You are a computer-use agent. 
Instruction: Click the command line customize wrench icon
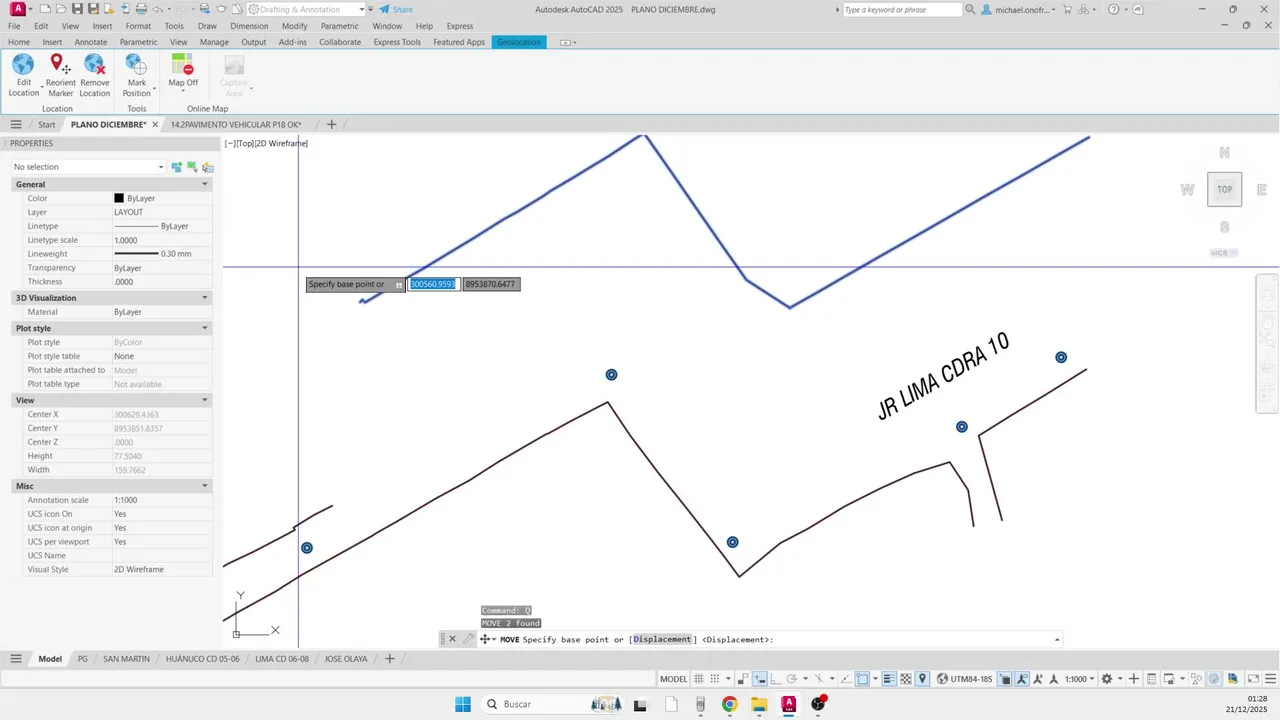467,639
